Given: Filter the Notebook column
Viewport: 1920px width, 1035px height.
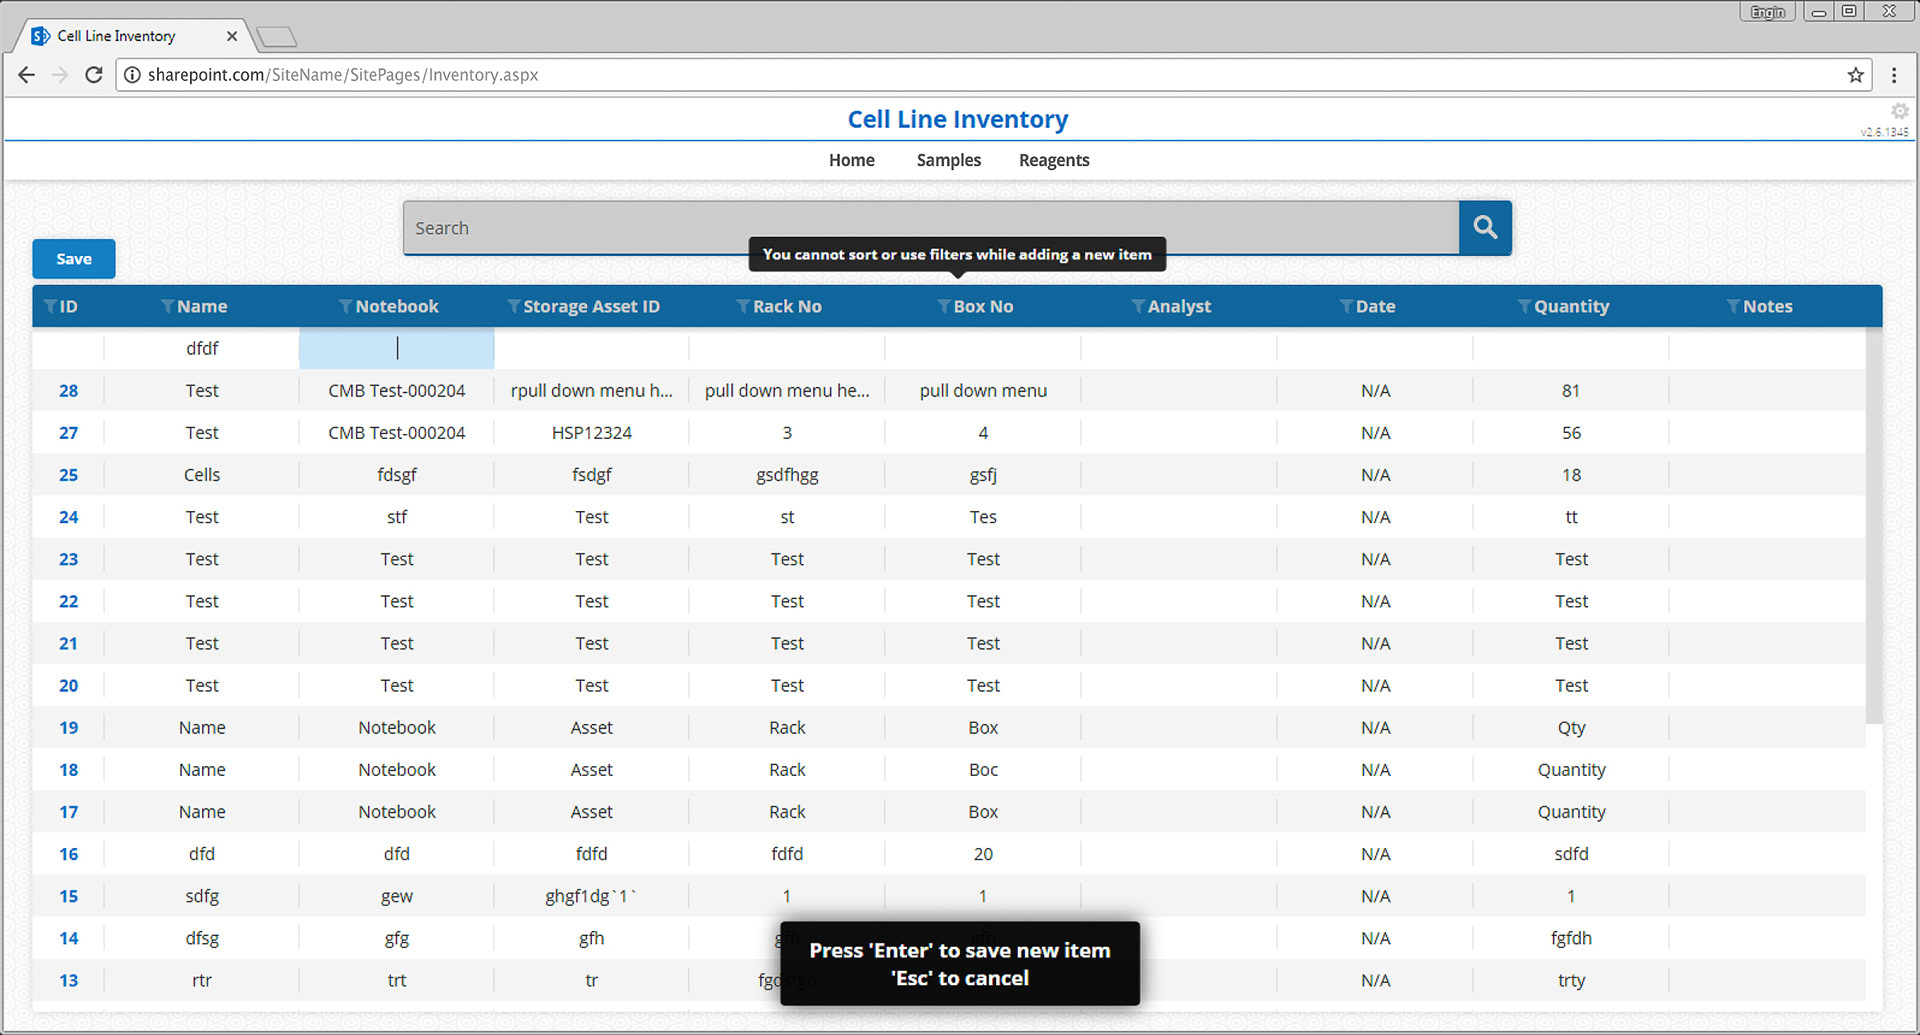Looking at the screenshot, I should click(x=344, y=306).
